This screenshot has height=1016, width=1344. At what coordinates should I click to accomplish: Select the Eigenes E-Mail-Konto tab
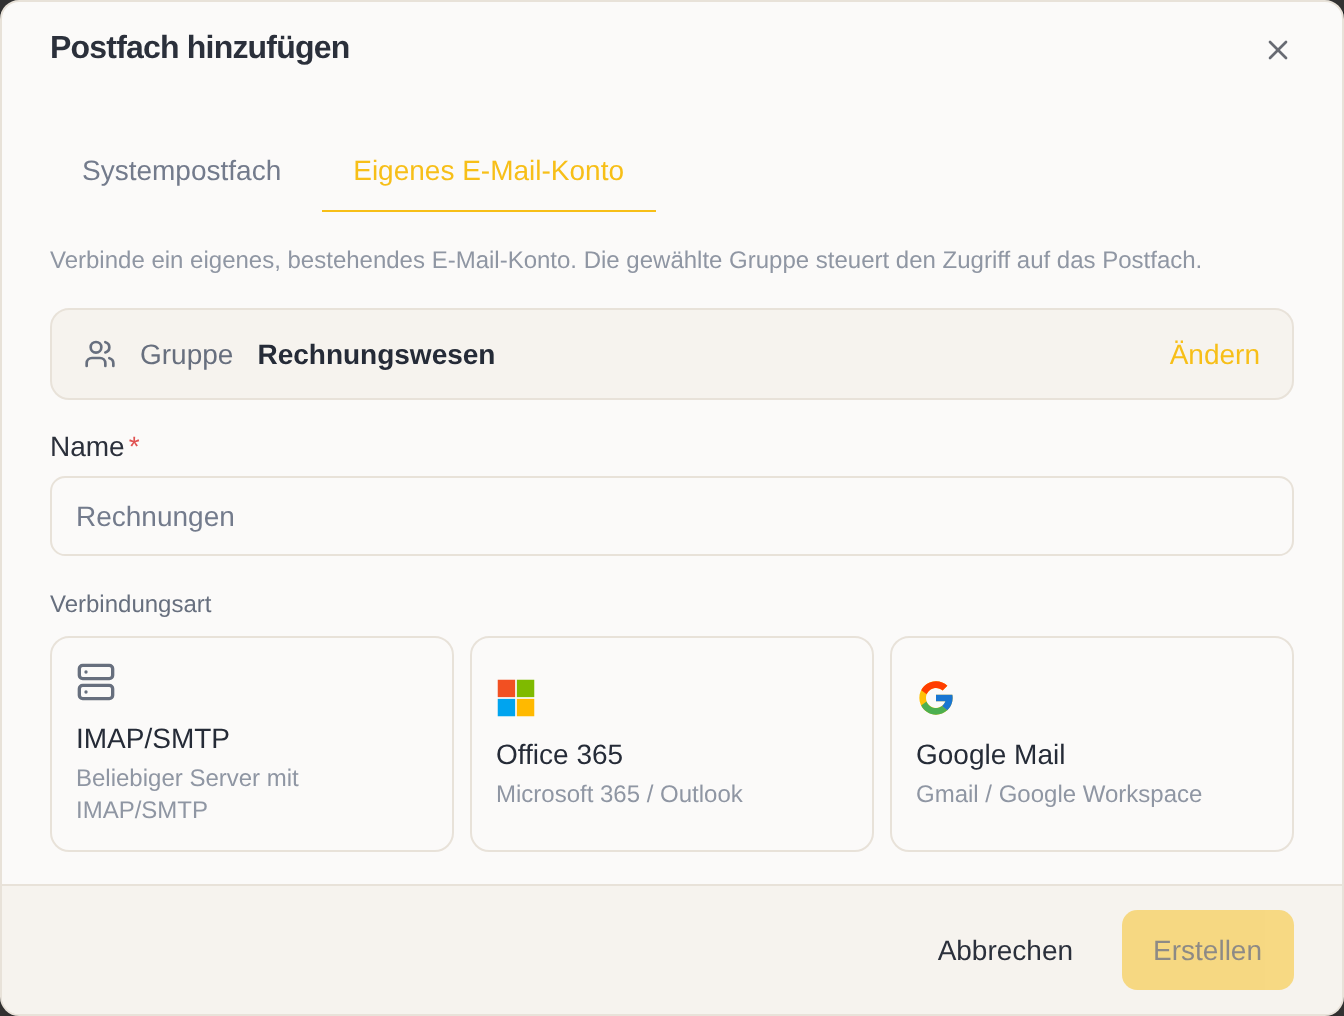click(488, 171)
